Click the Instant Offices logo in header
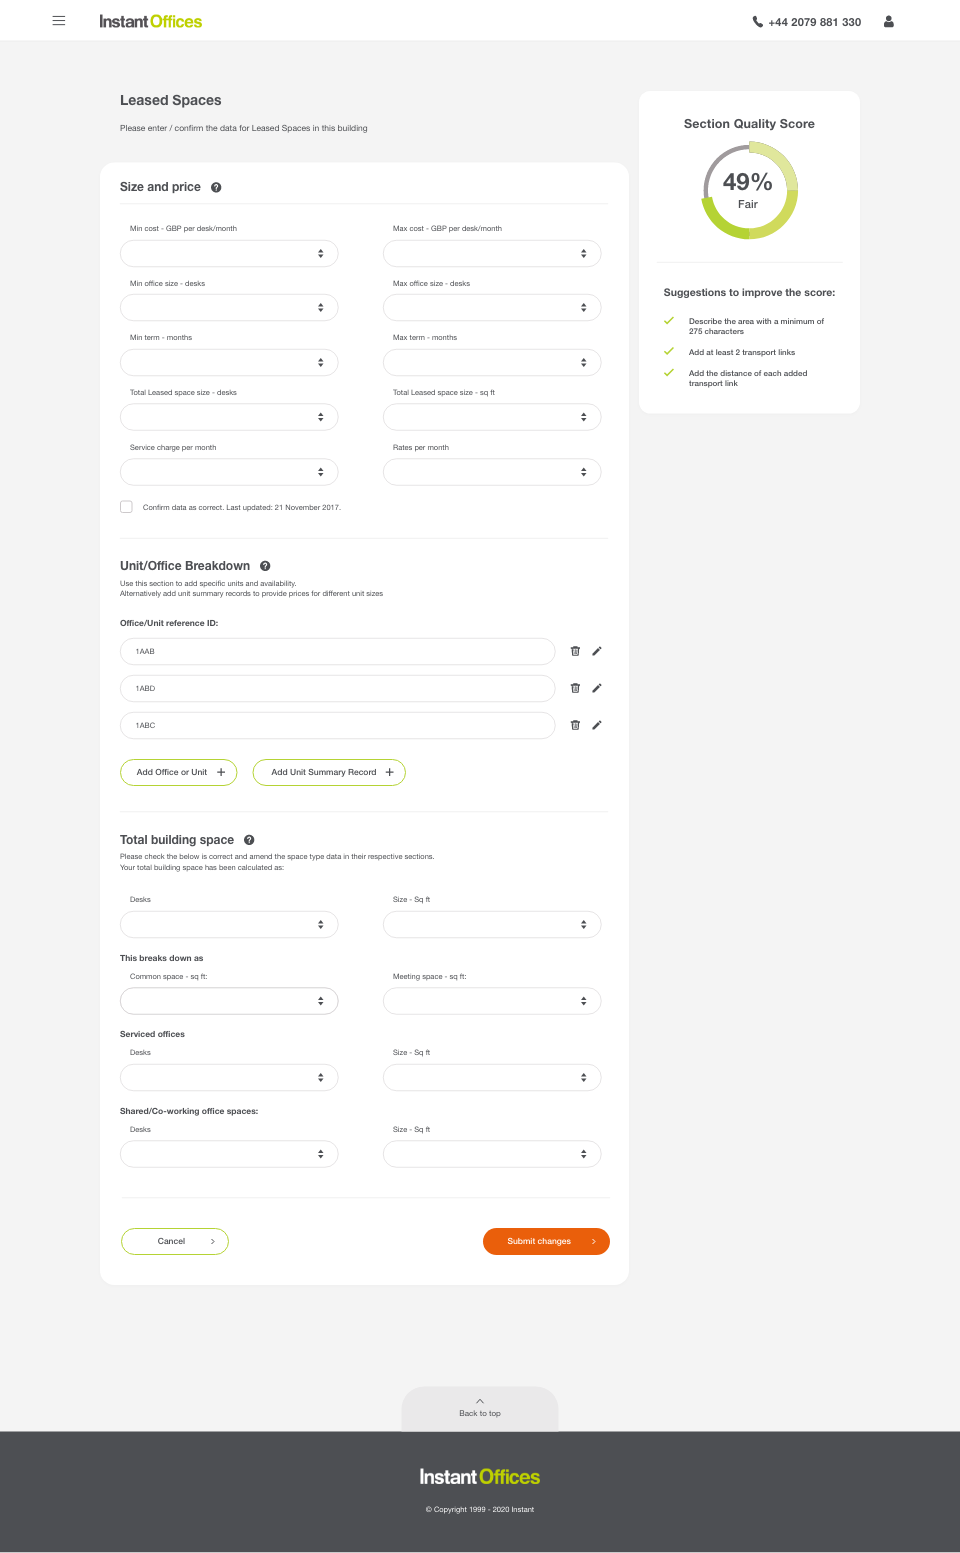Screen dimensions: 960x1553 [150, 21]
